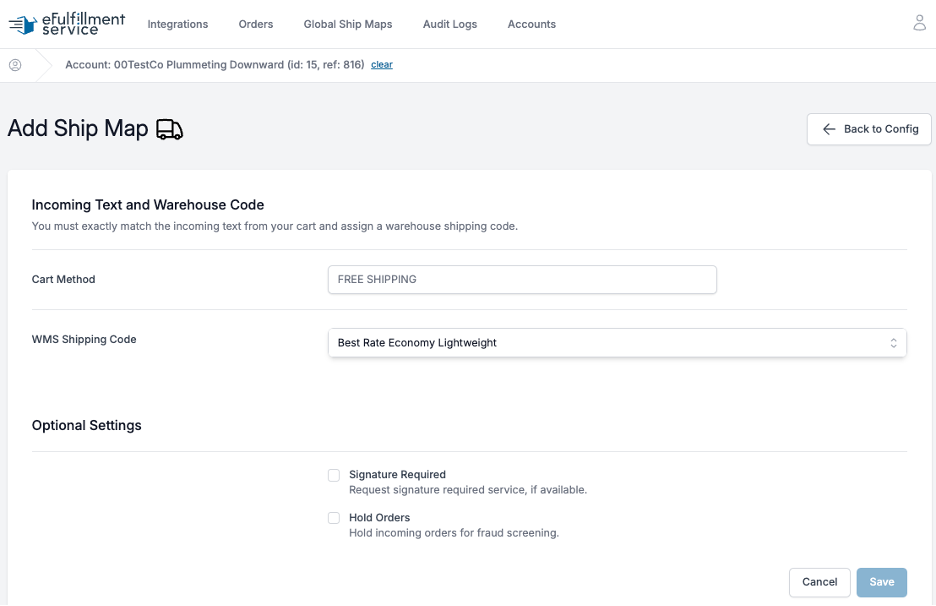Click the back arrow icon in Back to Config

click(829, 129)
